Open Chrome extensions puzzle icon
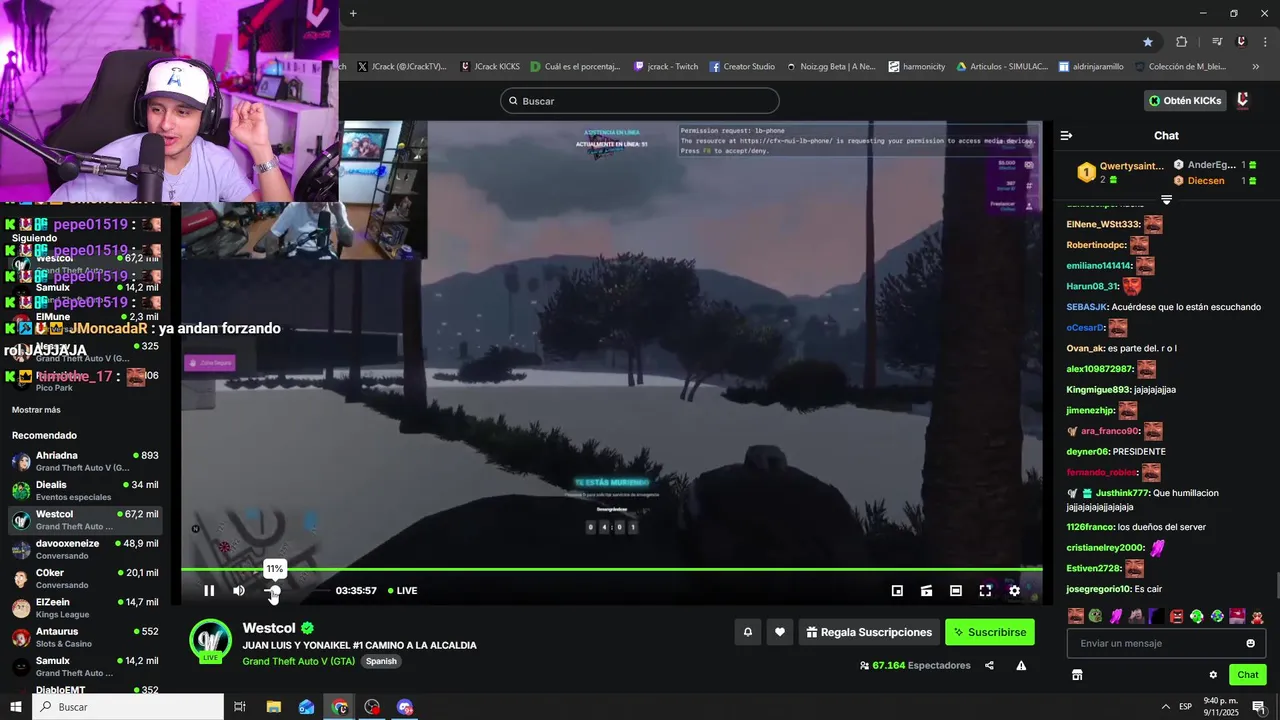The width and height of the screenshot is (1280, 720). (x=1182, y=42)
